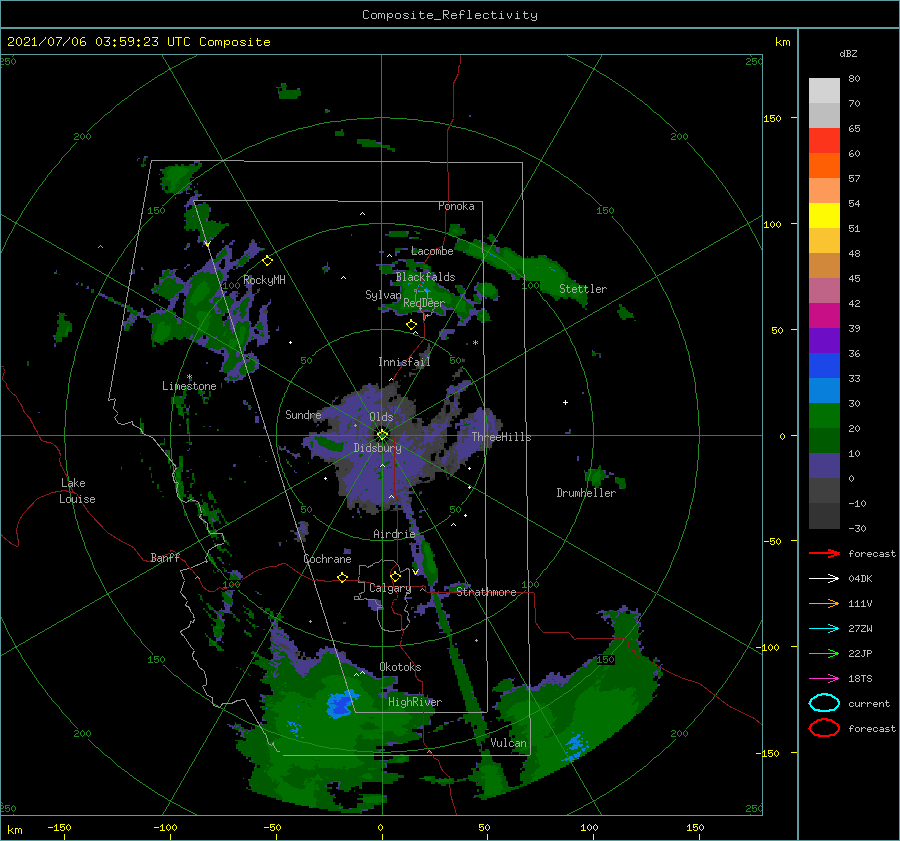Click the green 22JP arrow icon
This screenshot has width=900, height=841.
pyautogui.click(x=824, y=653)
